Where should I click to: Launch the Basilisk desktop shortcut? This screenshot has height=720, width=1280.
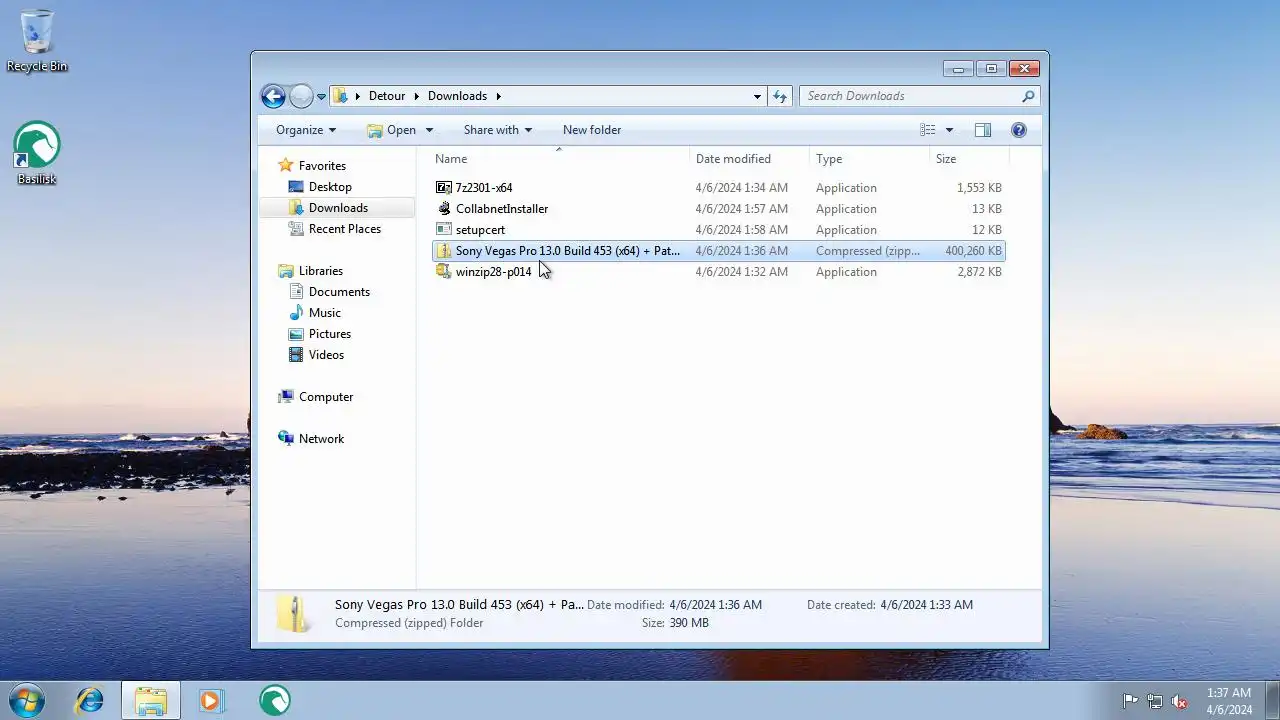(37, 153)
